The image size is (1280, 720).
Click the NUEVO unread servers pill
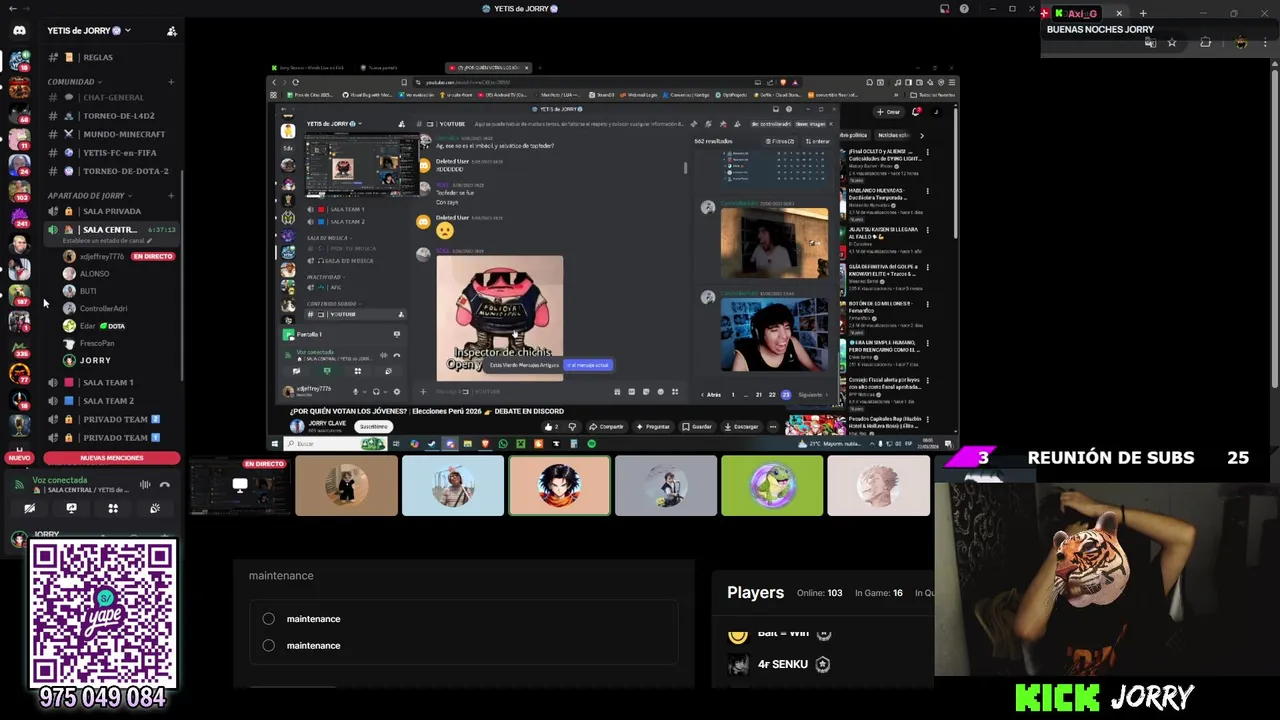click(x=19, y=458)
